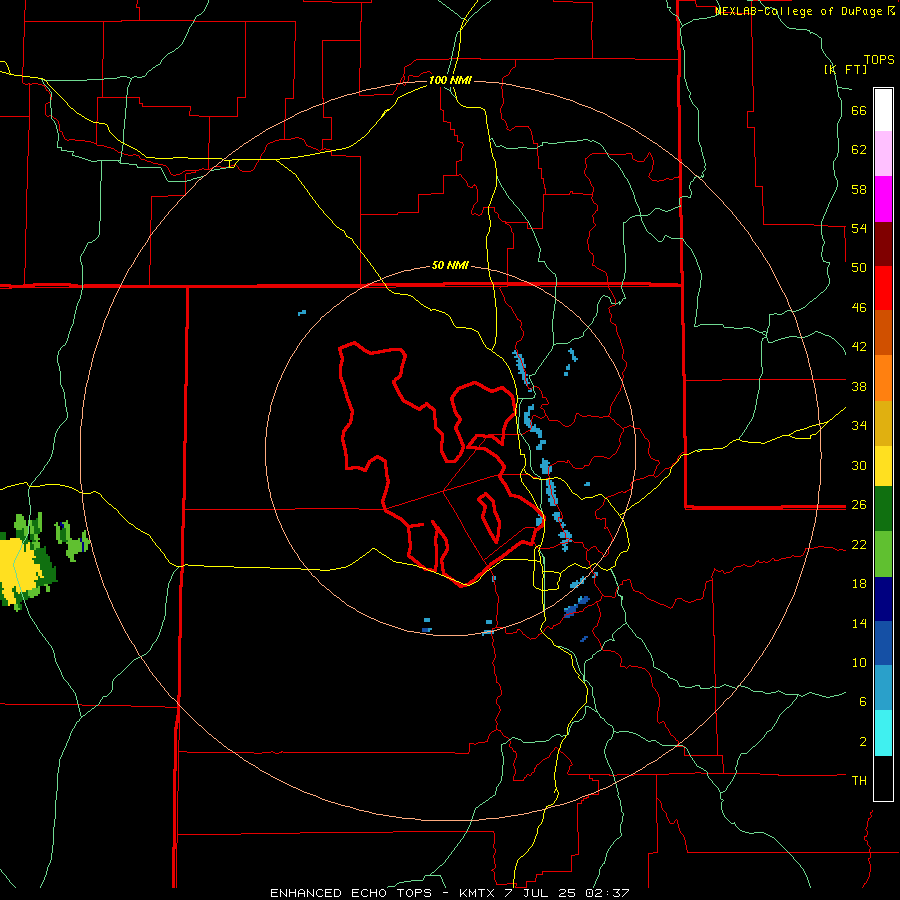Select light blue swatch between 6 and 10

coord(883,688)
